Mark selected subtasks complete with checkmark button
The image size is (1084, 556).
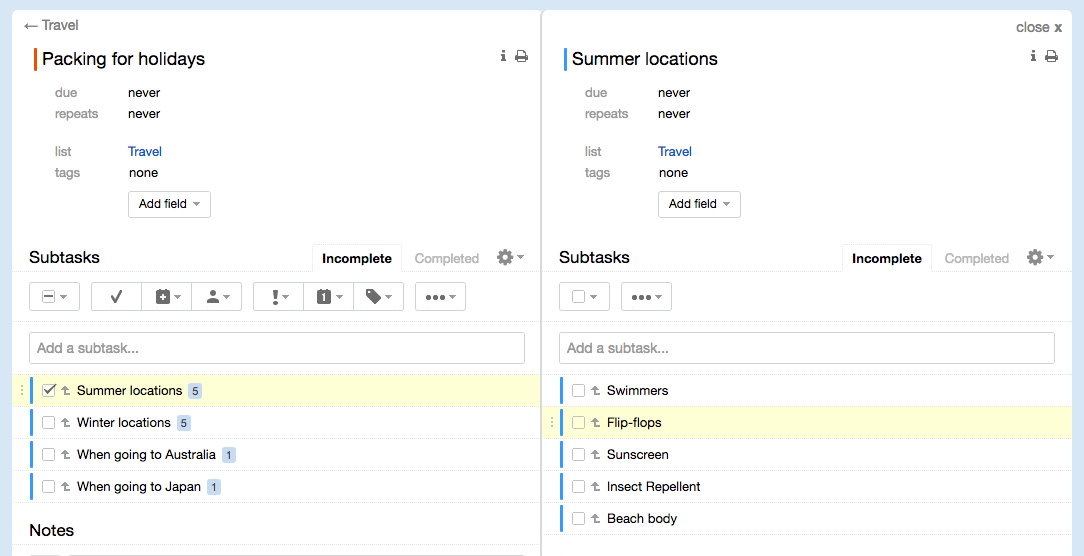point(116,297)
